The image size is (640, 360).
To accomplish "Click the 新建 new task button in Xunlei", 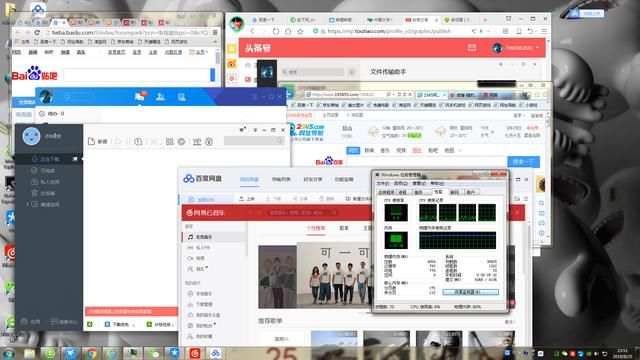I will [x=98, y=141].
